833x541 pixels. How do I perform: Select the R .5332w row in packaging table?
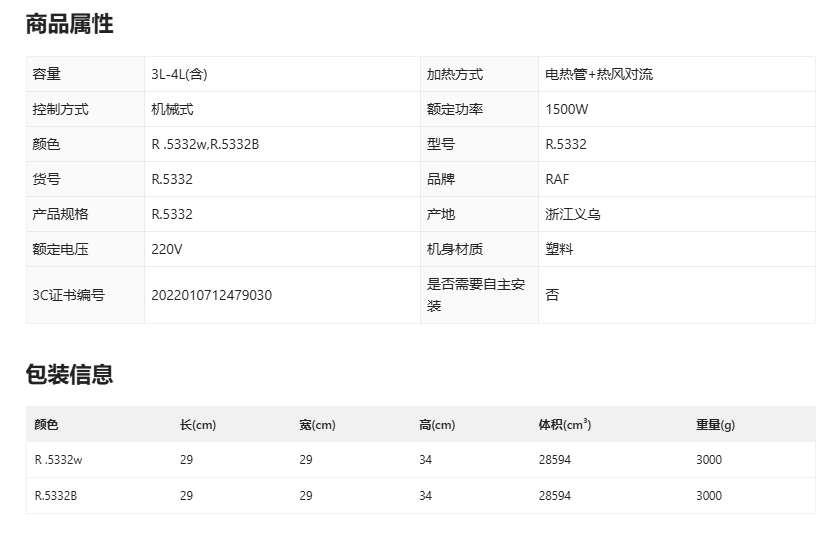click(58, 460)
